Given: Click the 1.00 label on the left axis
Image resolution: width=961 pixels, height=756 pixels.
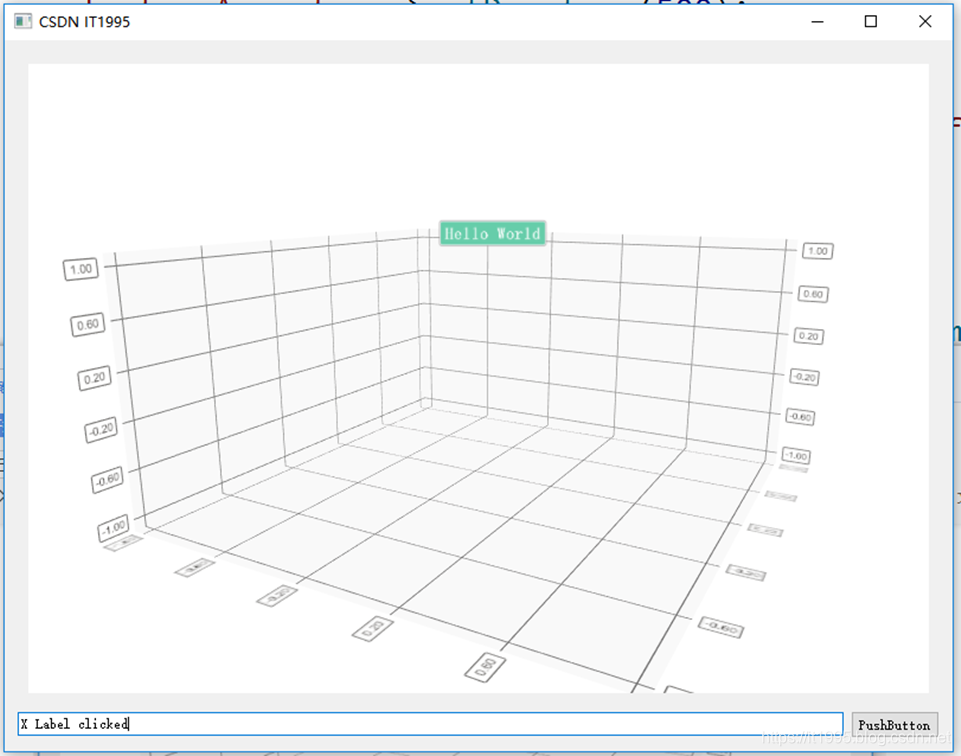Looking at the screenshot, I should click(x=80, y=269).
